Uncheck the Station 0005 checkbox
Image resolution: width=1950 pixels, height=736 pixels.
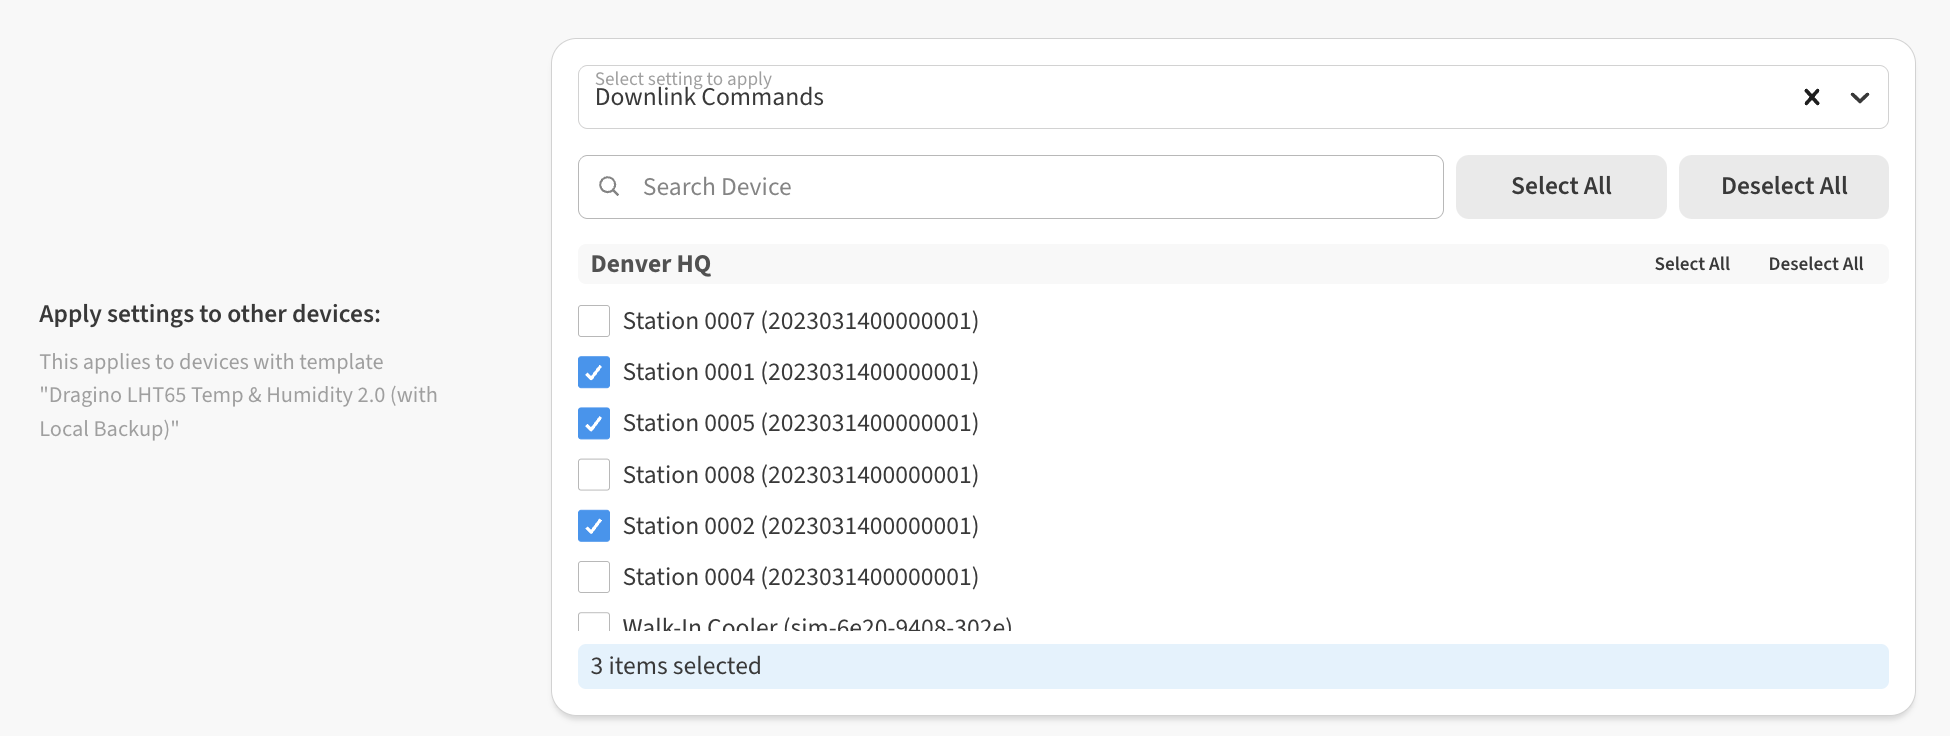594,423
